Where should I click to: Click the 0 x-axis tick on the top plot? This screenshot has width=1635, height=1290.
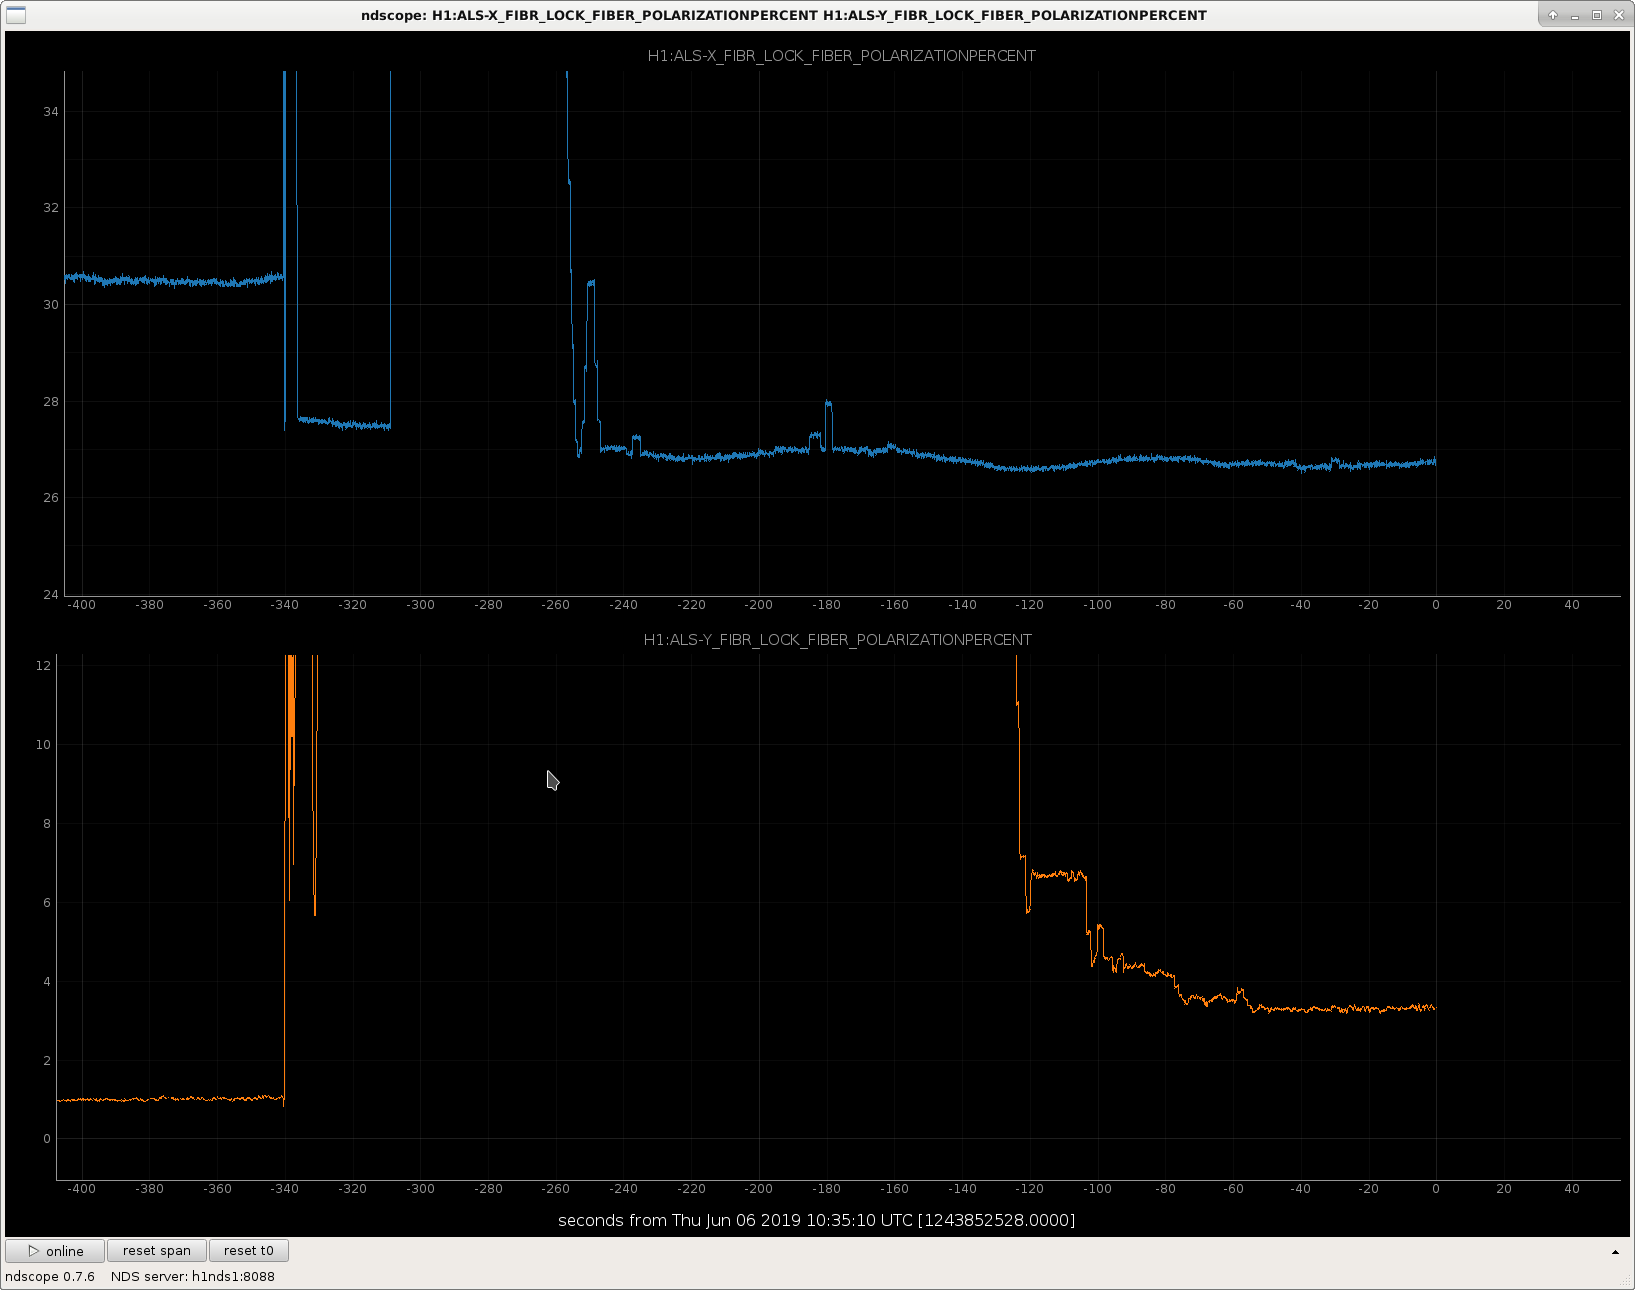point(1436,605)
